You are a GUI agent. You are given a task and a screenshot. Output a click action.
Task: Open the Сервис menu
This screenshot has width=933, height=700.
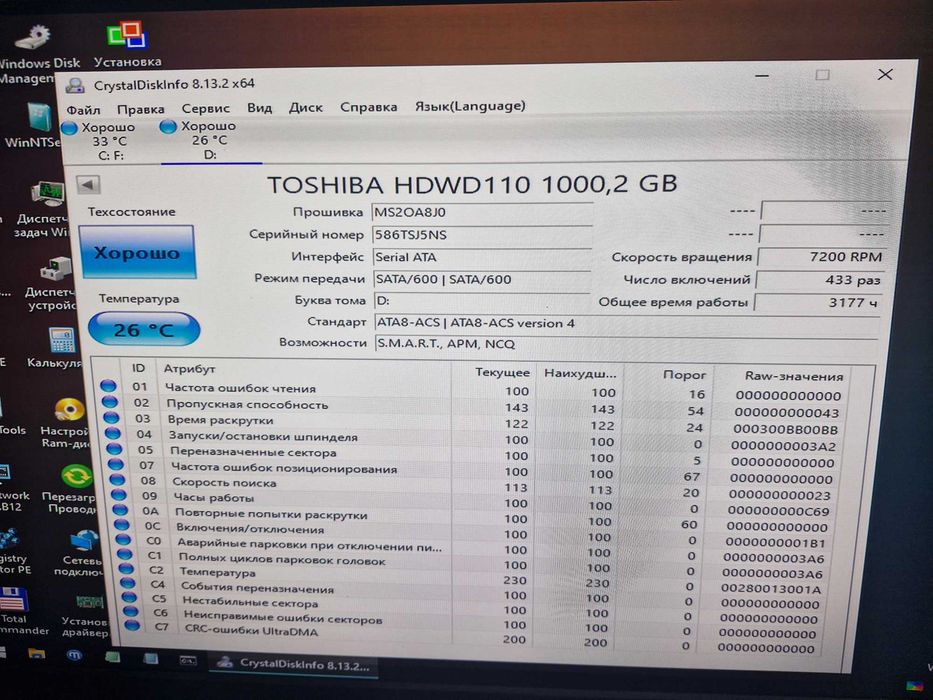click(x=205, y=108)
